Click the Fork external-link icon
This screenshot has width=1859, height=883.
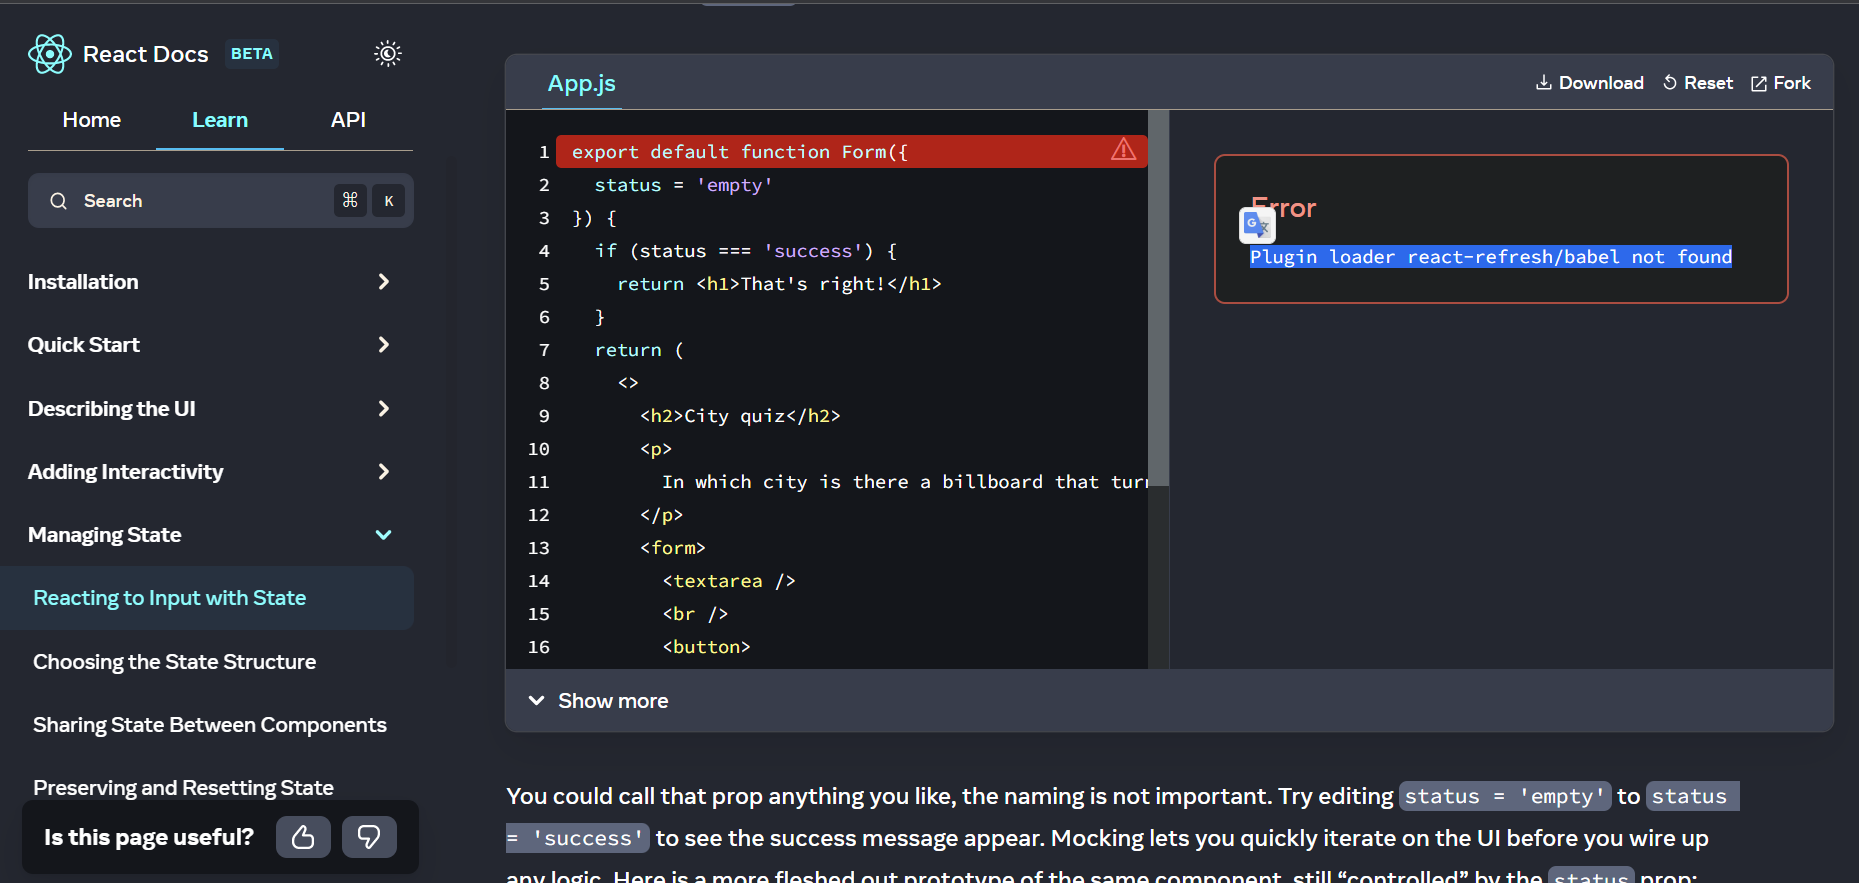1759,84
